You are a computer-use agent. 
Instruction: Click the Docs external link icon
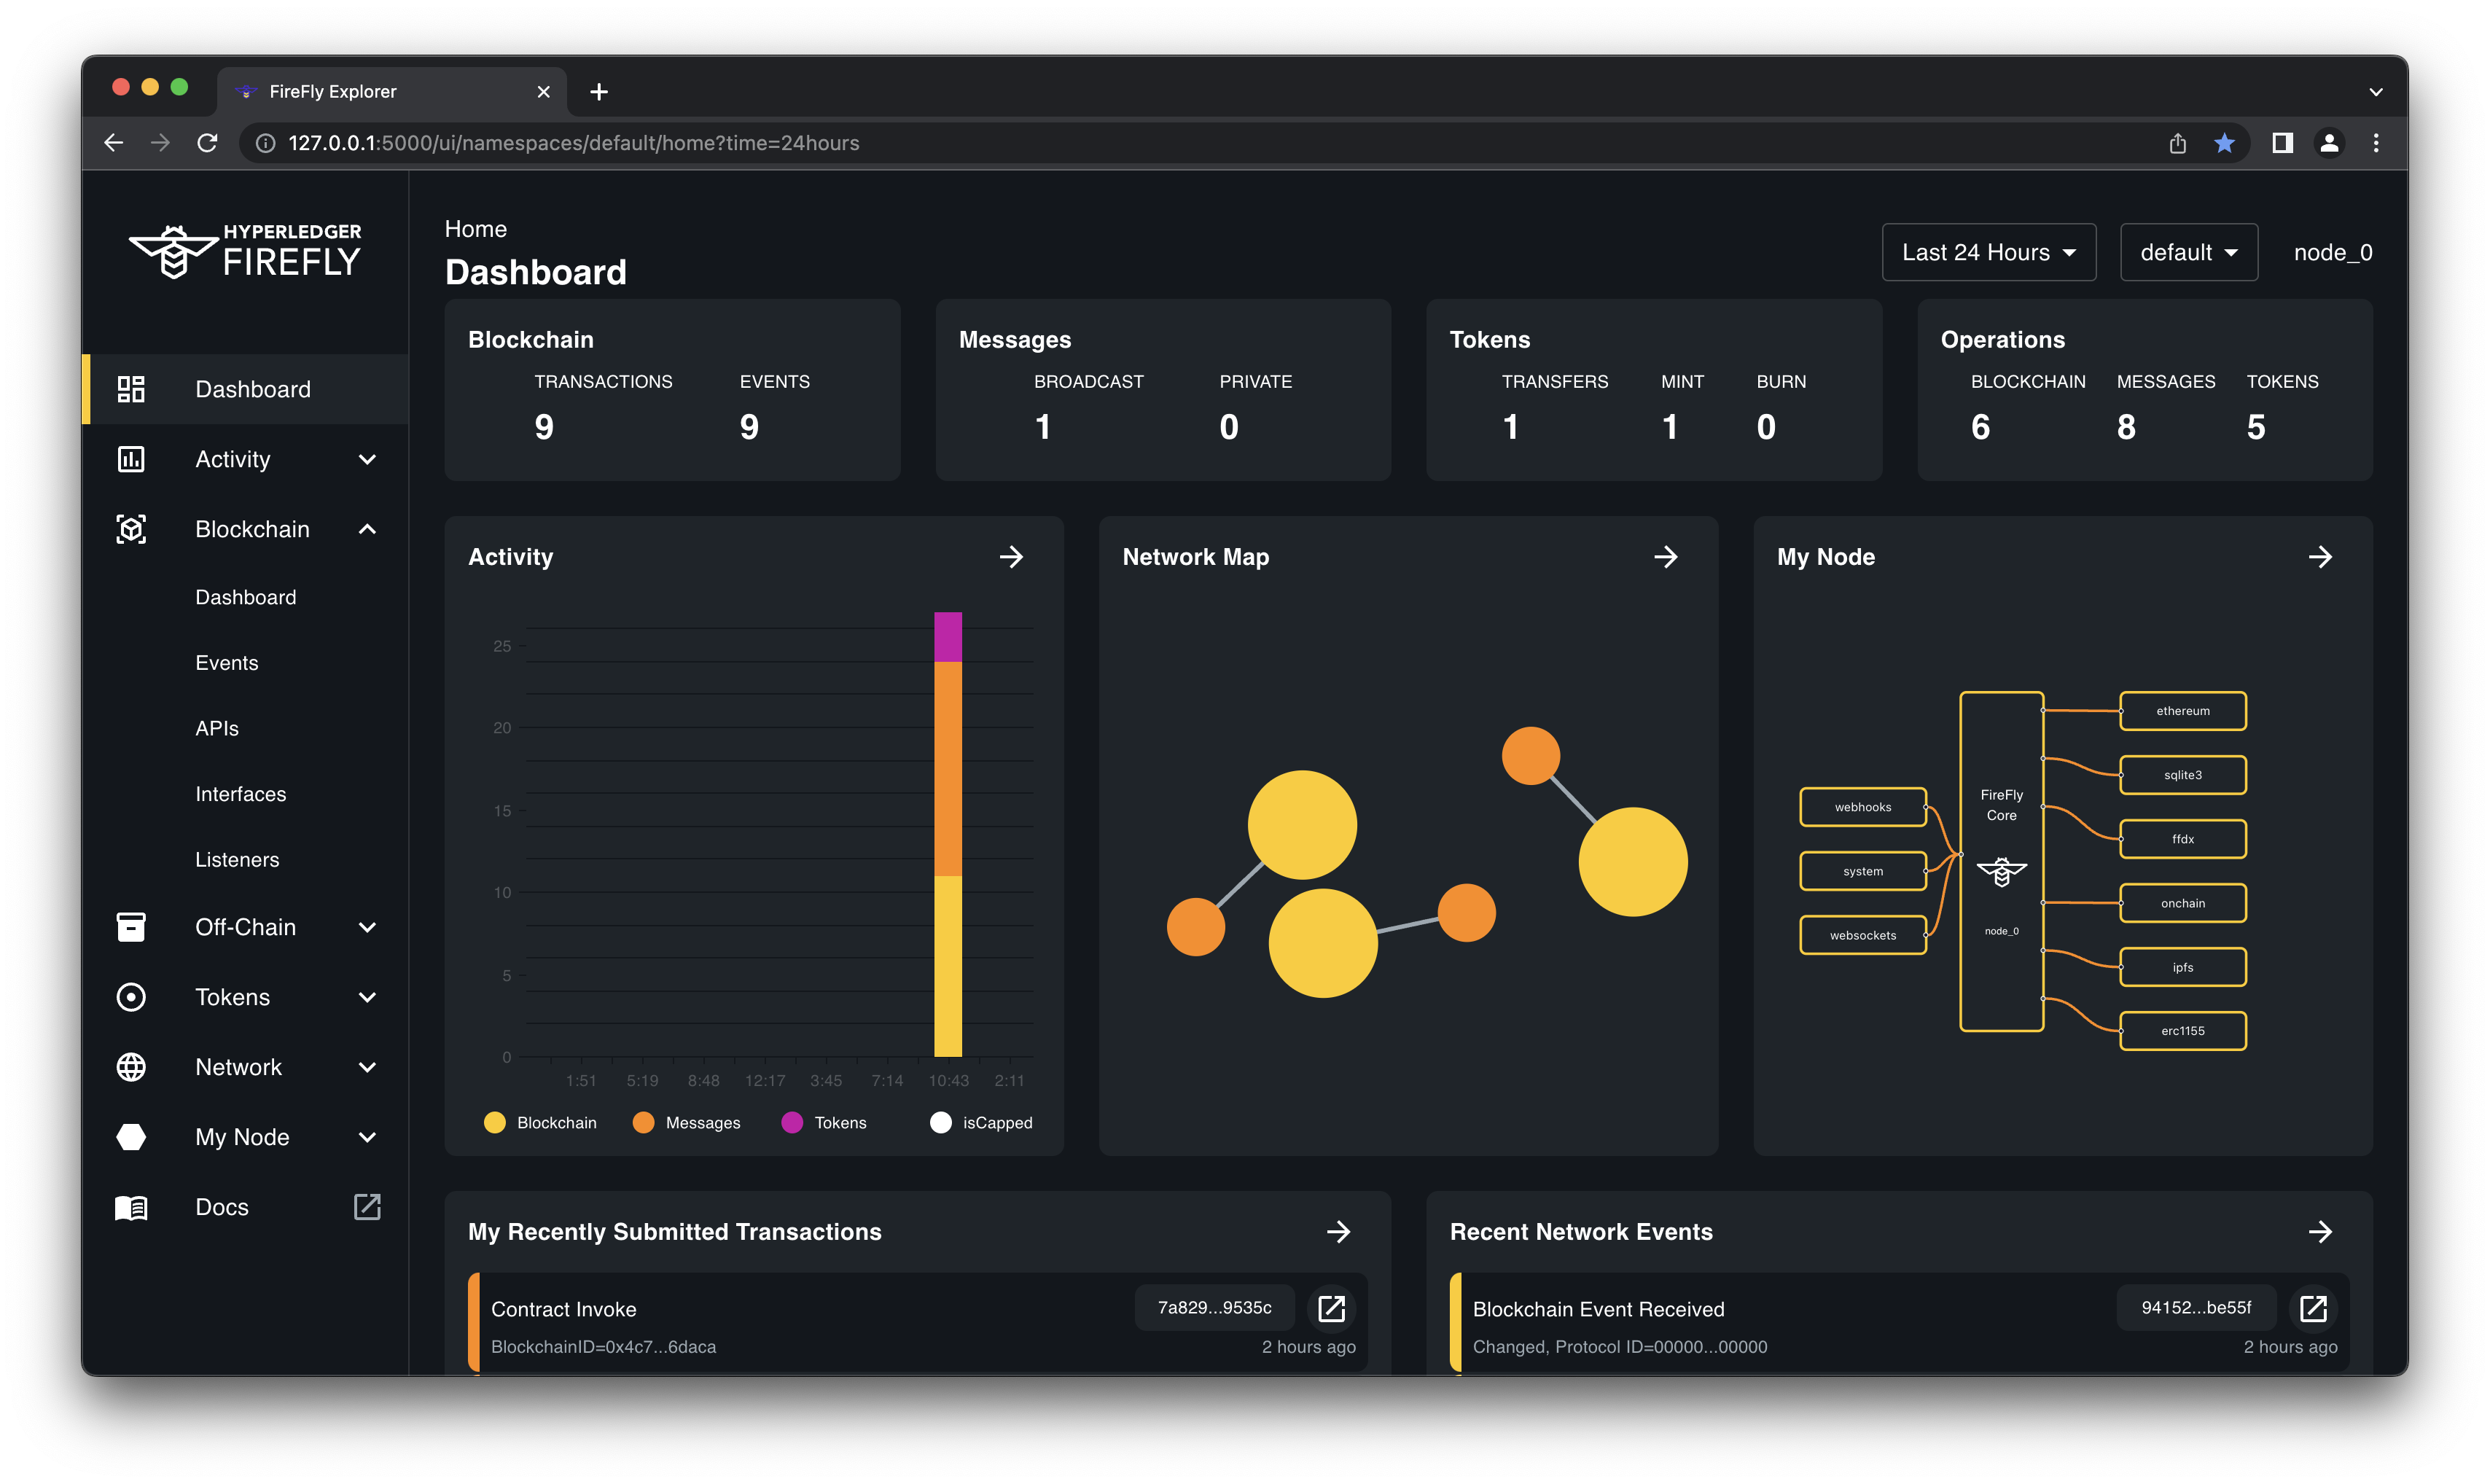coord(367,1207)
